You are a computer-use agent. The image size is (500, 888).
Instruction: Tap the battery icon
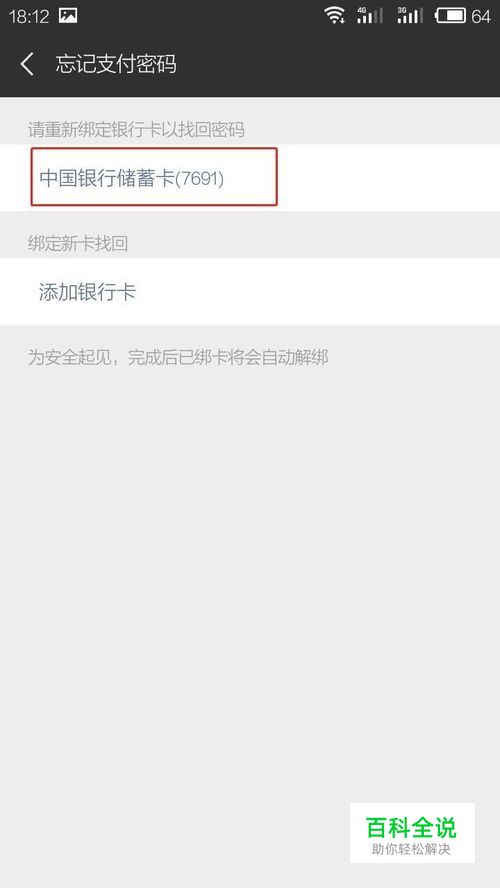450,15
